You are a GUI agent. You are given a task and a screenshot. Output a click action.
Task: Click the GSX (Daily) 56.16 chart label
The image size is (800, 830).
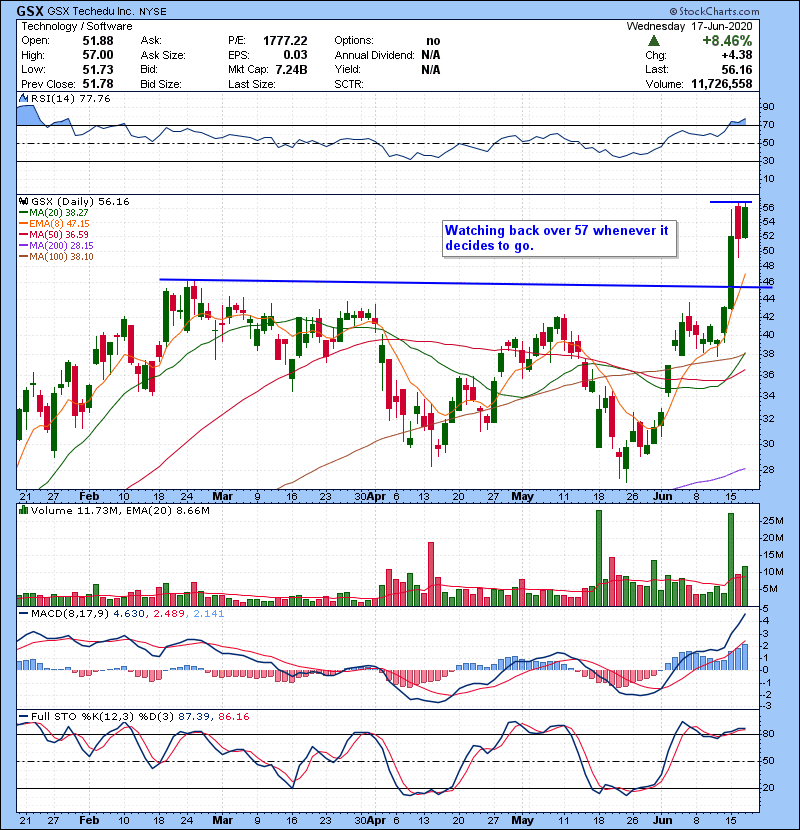pos(80,201)
